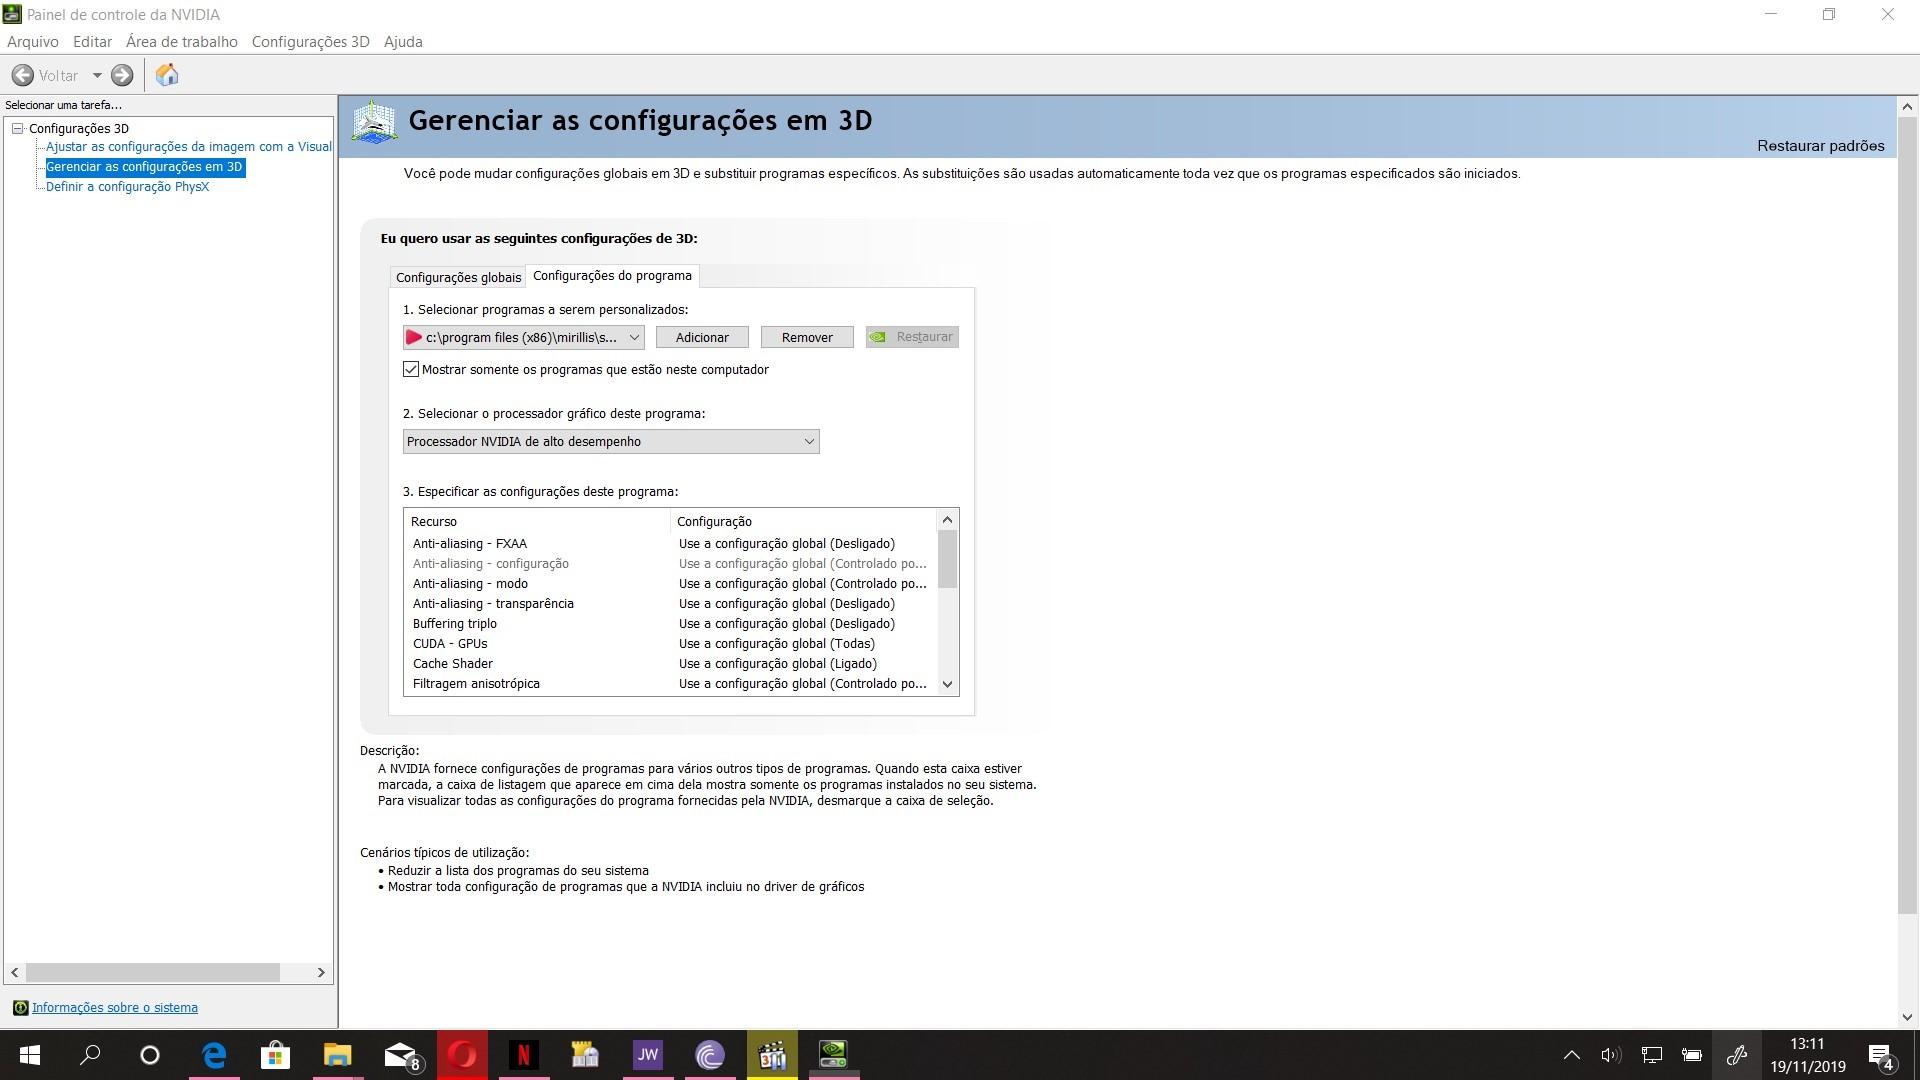This screenshot has width=1920, height=1080.
Task: Switch to Configurações globais tab
Action: 458,277
